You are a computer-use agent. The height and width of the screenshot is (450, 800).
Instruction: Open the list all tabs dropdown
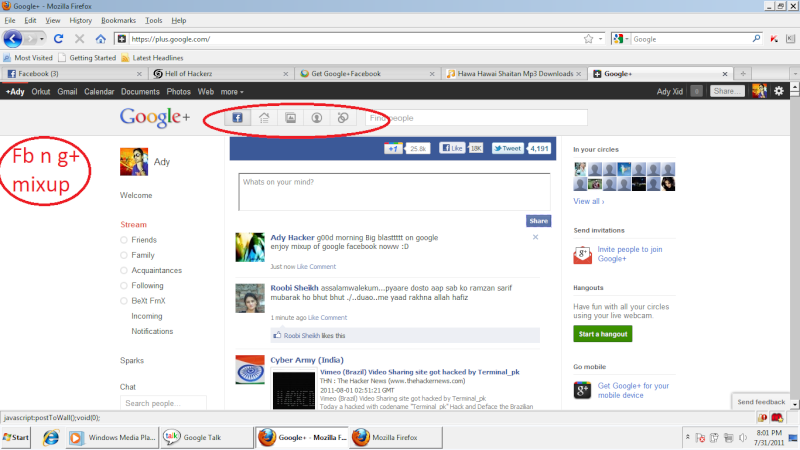point(795,73)
